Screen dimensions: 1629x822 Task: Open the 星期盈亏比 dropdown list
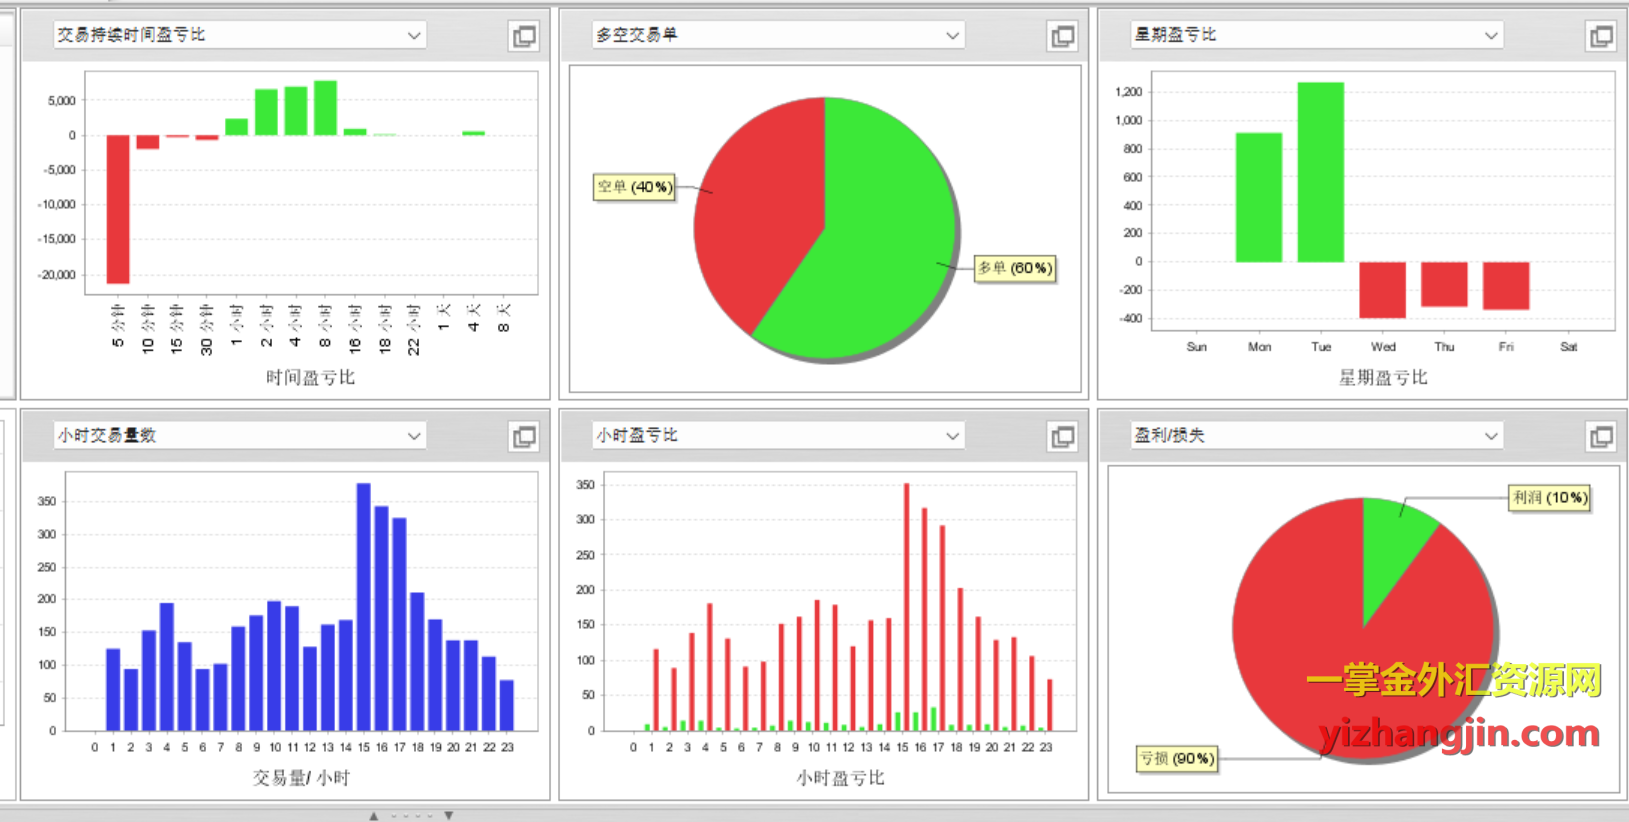coord(1490,35)
